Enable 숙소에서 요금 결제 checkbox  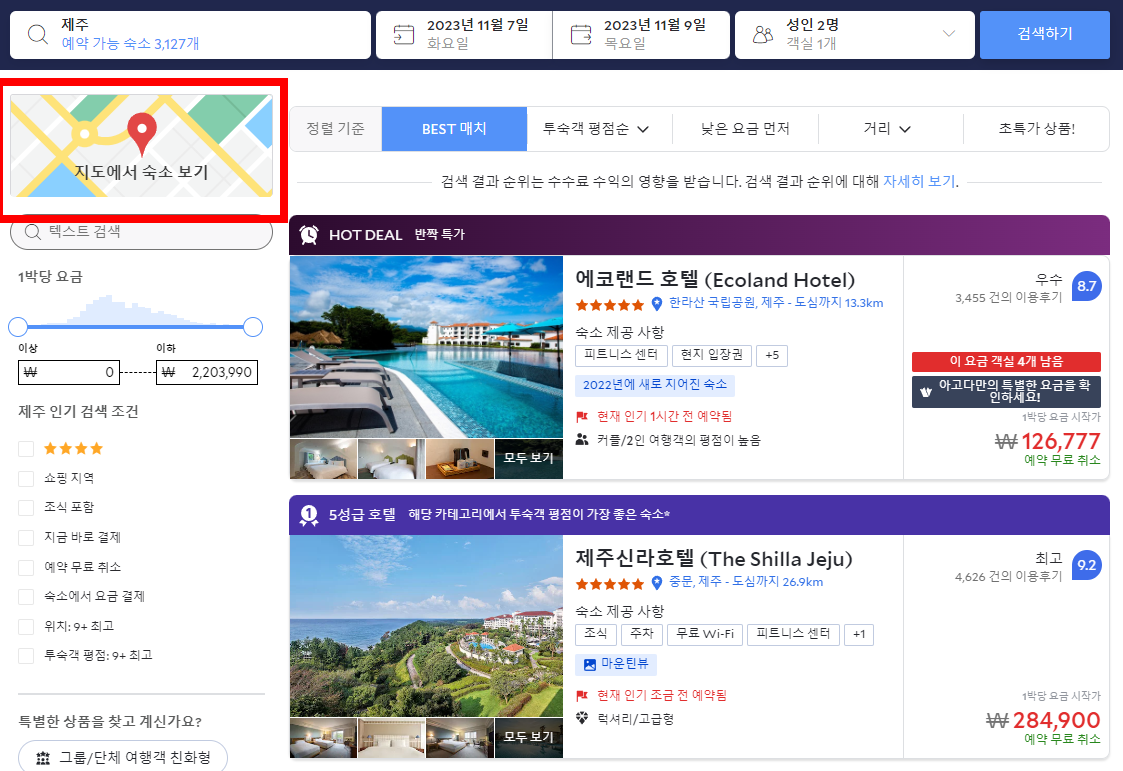pyautogui.click(x=26, y=597)
